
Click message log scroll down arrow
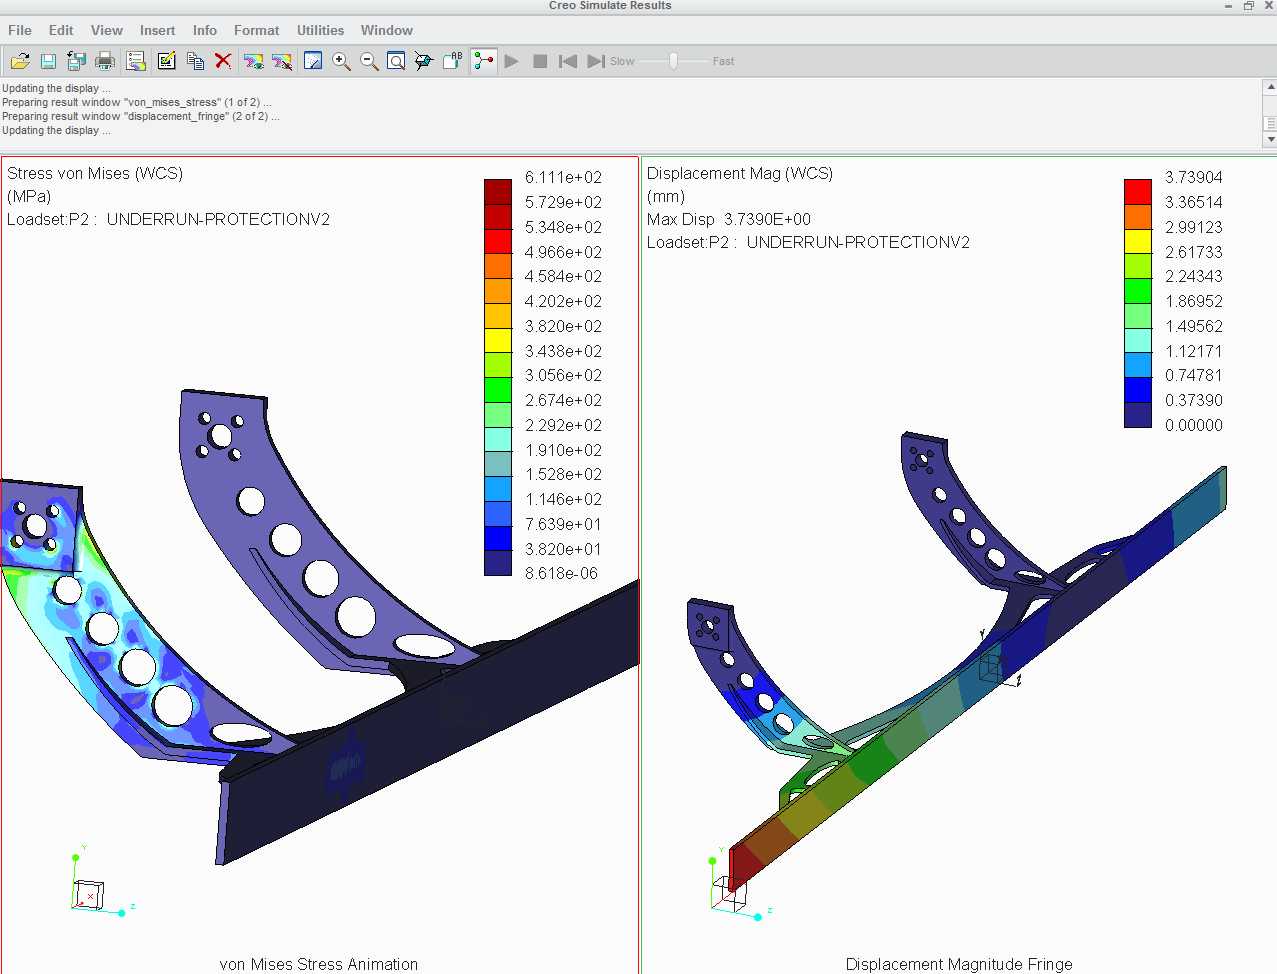(x=1270, y=140)
